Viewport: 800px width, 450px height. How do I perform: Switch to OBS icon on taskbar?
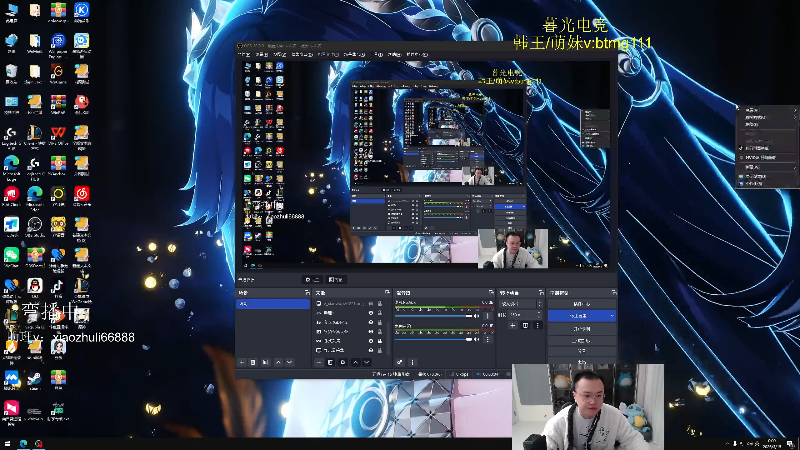pos(39,444)
